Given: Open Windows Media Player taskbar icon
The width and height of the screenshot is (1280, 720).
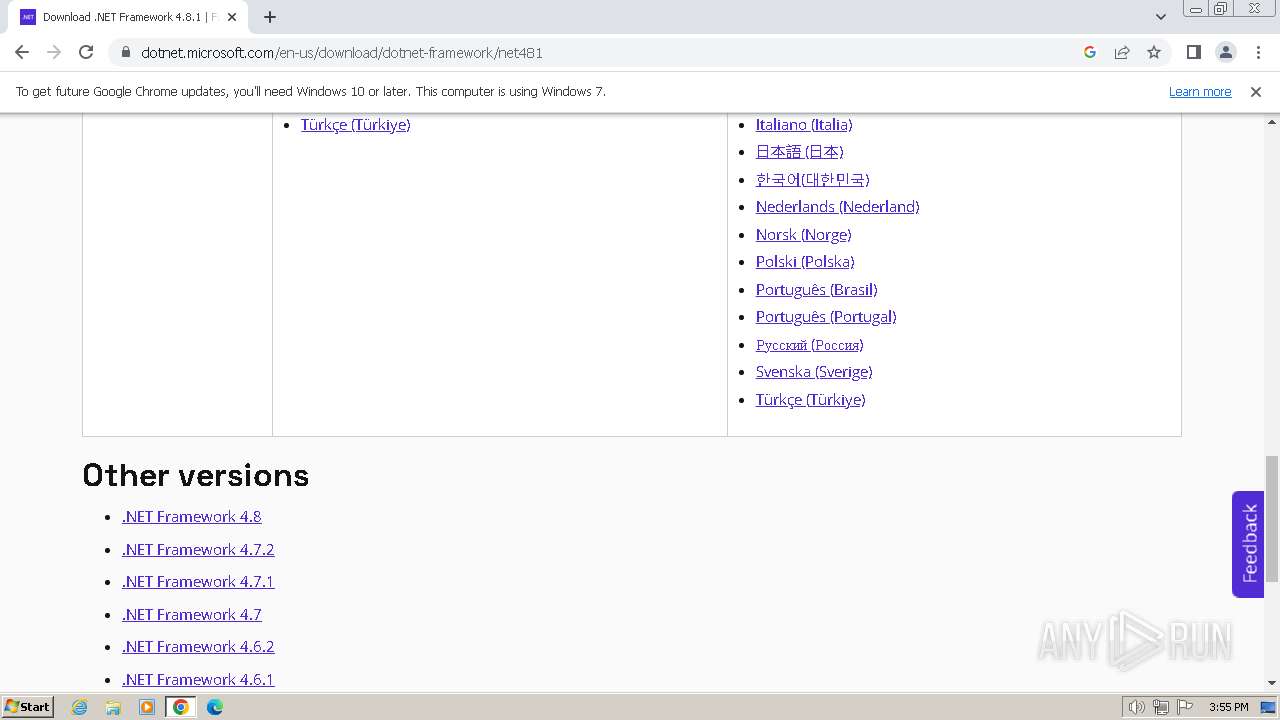Looking at the screenshot, I should (x=147, y=707).
